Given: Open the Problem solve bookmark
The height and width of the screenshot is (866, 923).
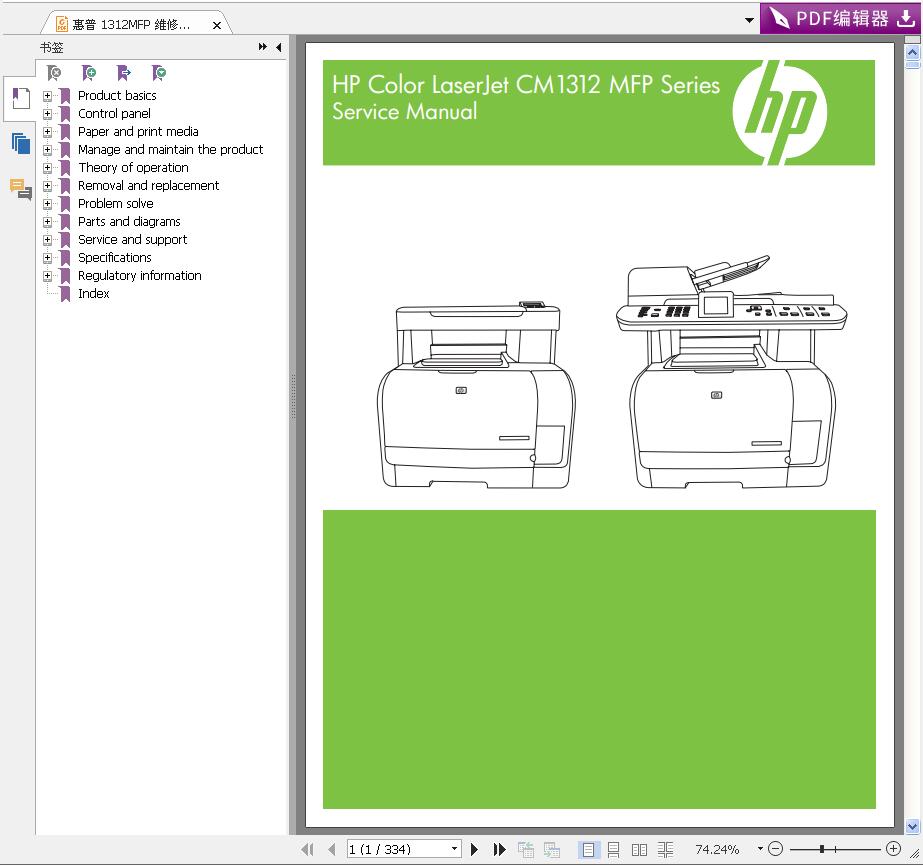Looking at the screenshot, I should (x=116, y=204).
